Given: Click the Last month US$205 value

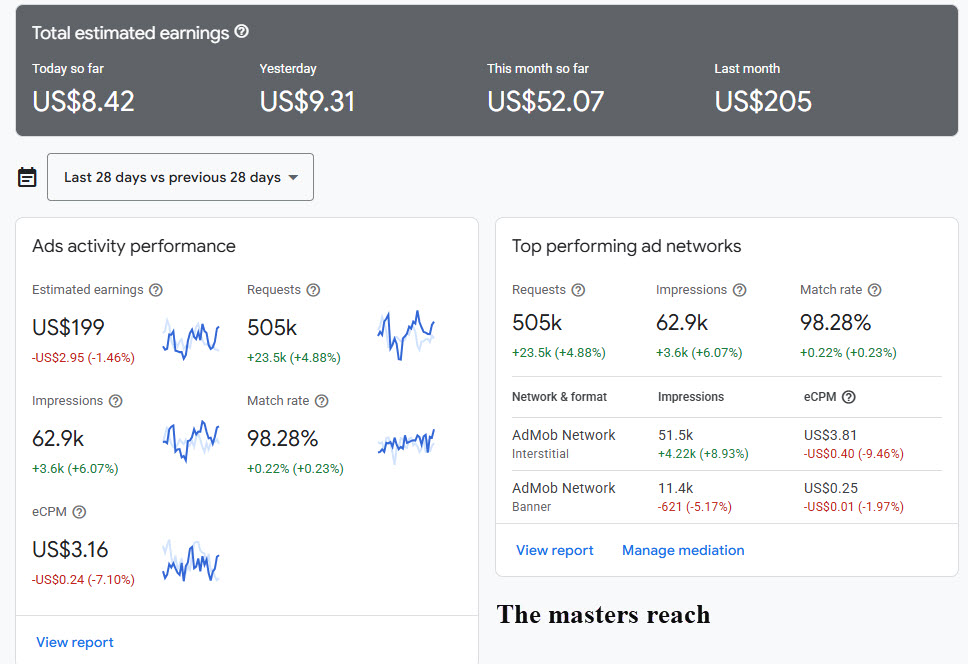Looking at the screenshot, I should tap(763, 102).
